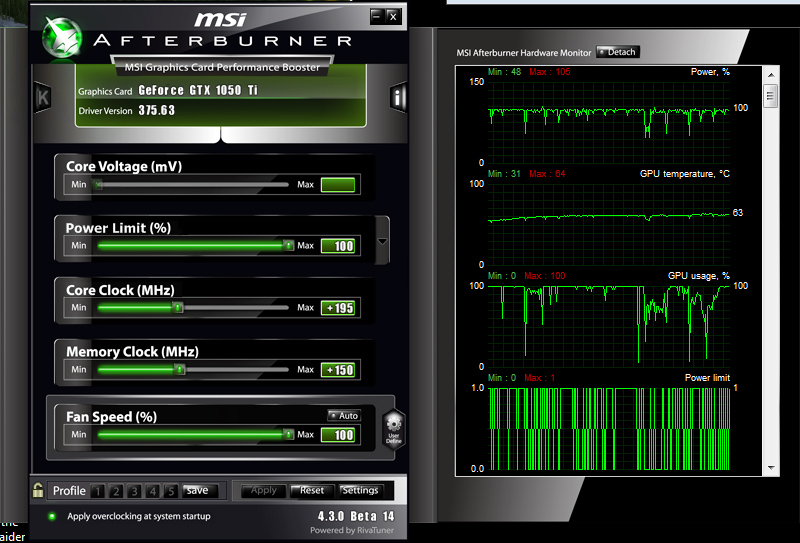Click the monitor scrollbar down arrow
The width and height of the screenshot is (800, 543).
771,468
